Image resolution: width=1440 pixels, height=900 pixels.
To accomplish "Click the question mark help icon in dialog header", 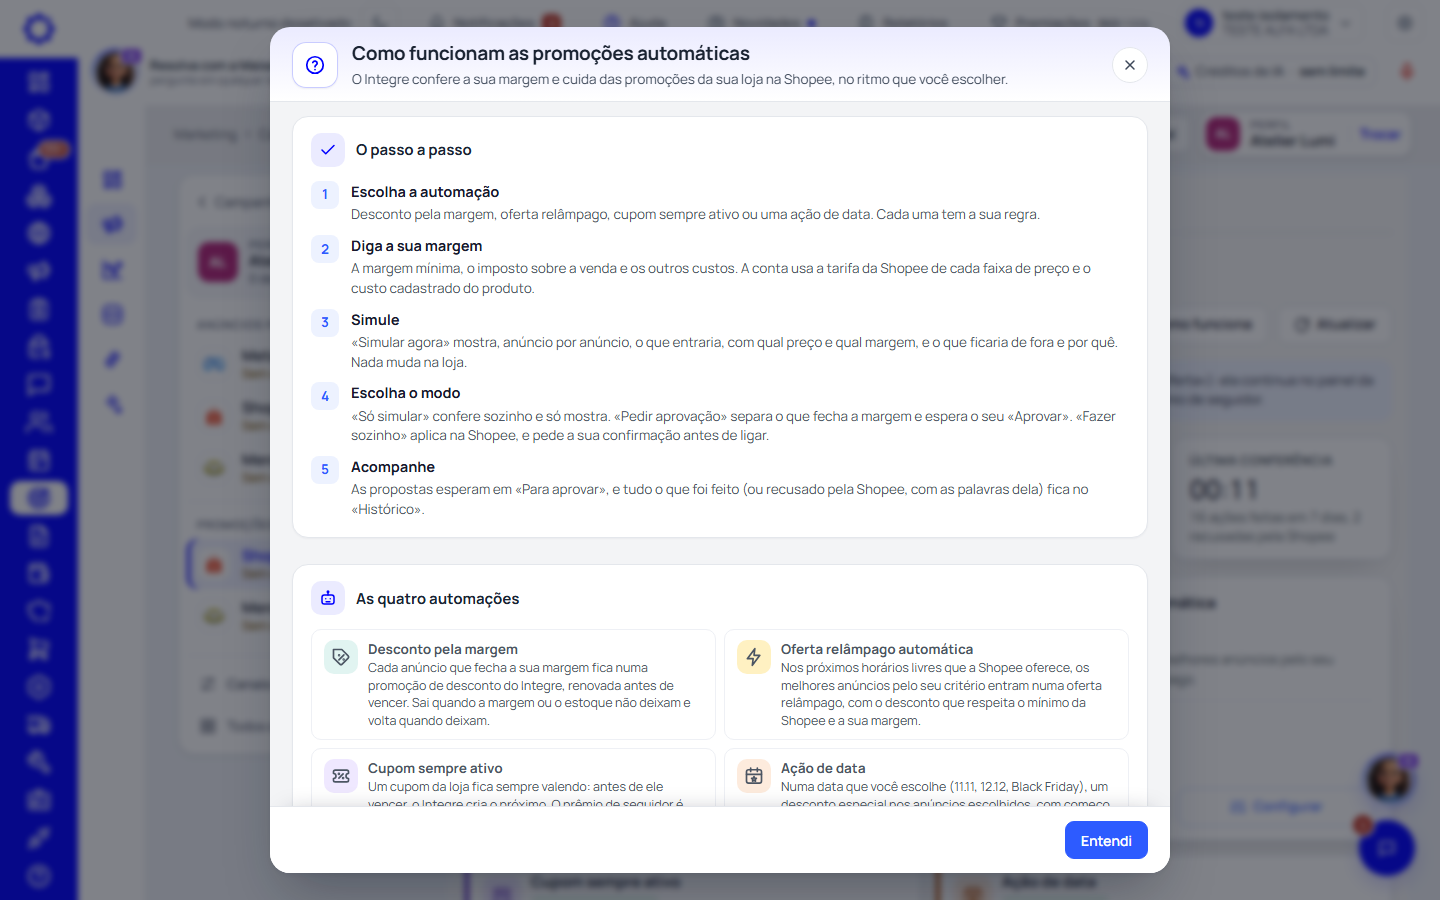I will click(x=315, y=65).
